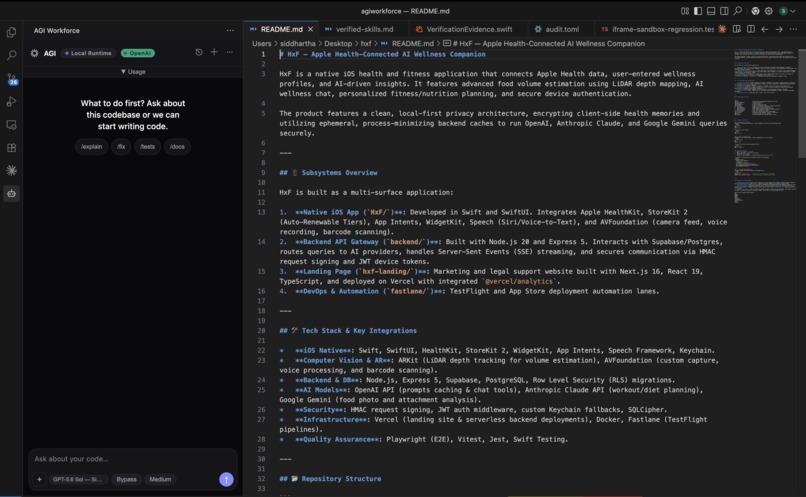
Task: Click the green OpenAI provider badge
Action: (x=138, y=53)
